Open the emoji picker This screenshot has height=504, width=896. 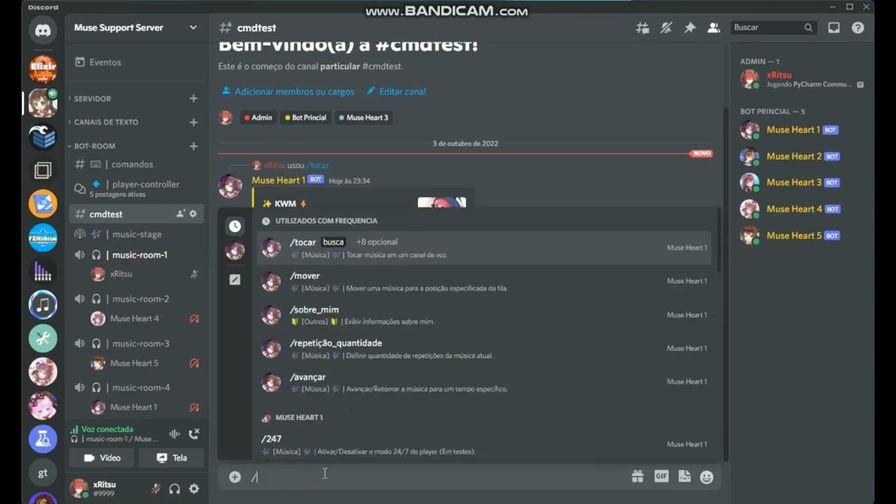coord(707,477)
